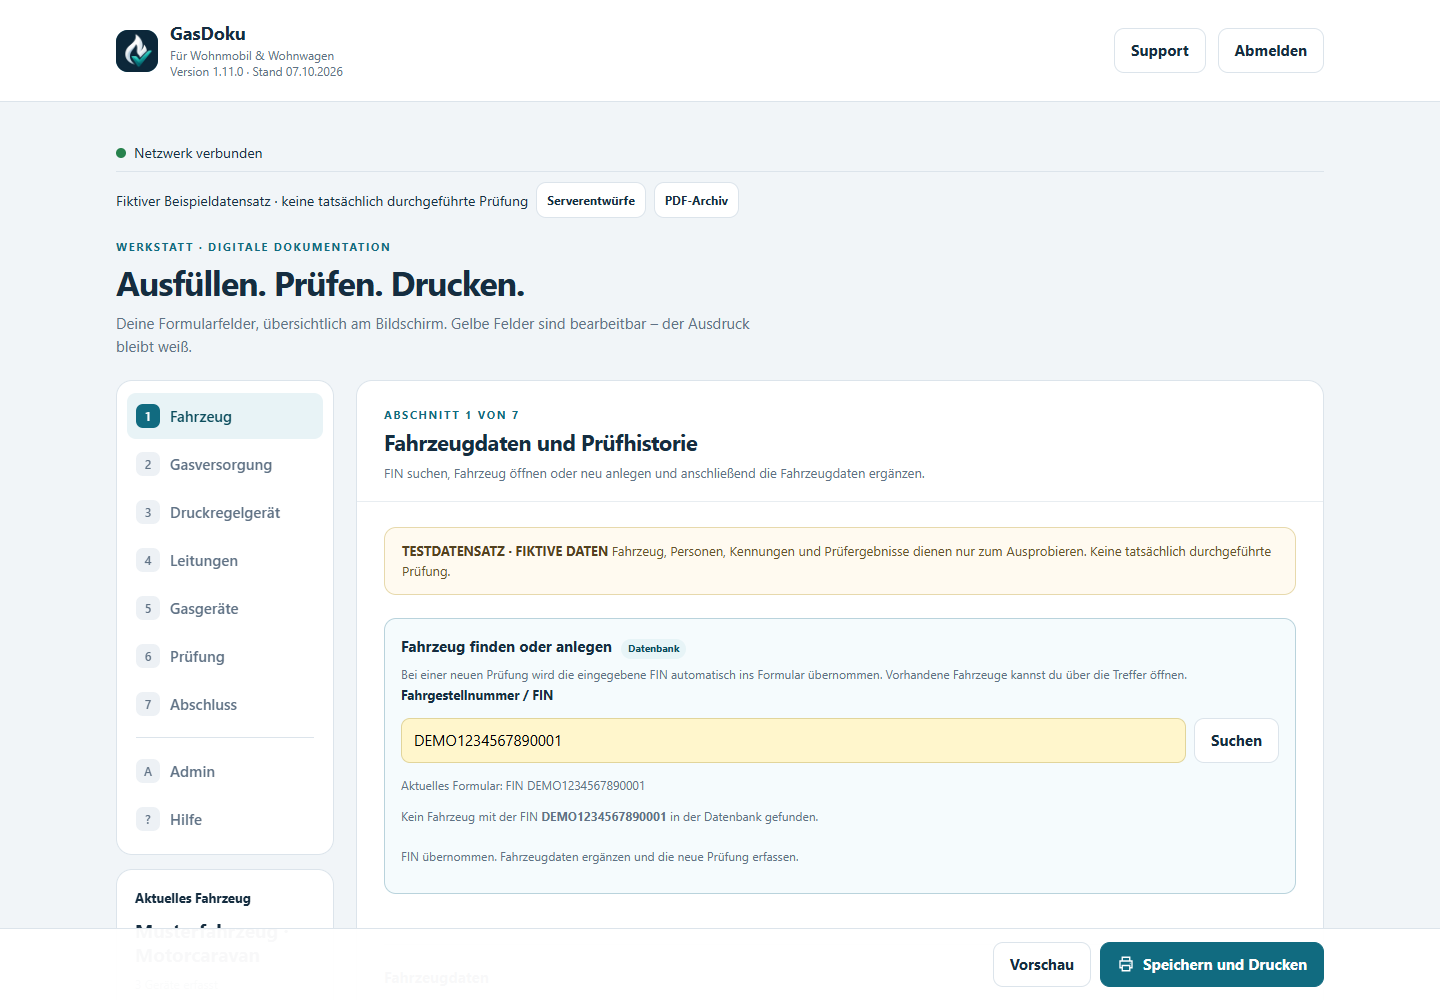Click the question mark badge for Hilfe
The height and width of the screenshot is (1000, 1440).
[x=148, y=819]
